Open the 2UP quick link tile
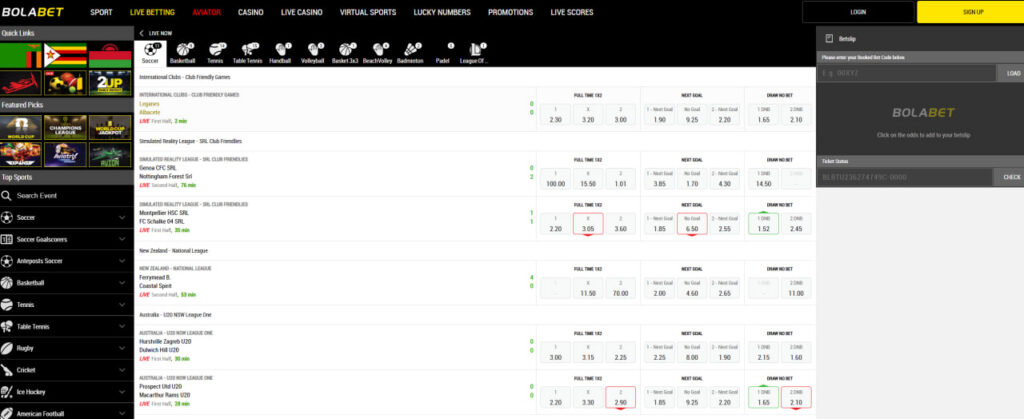This screenshot has height=419, width=1024. pyautogui.click(x=110, y=84)
